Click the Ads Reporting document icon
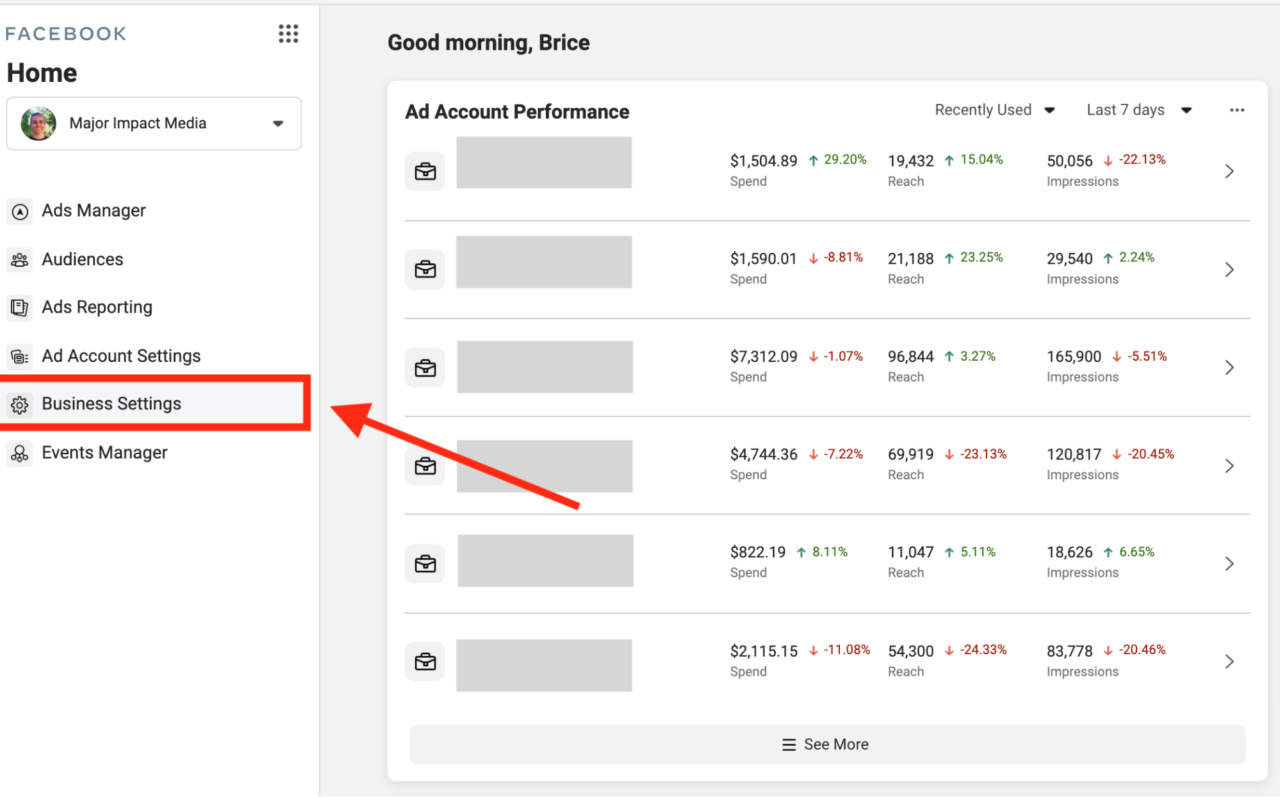Screen dimensions: 1280x797 point(19,308)
